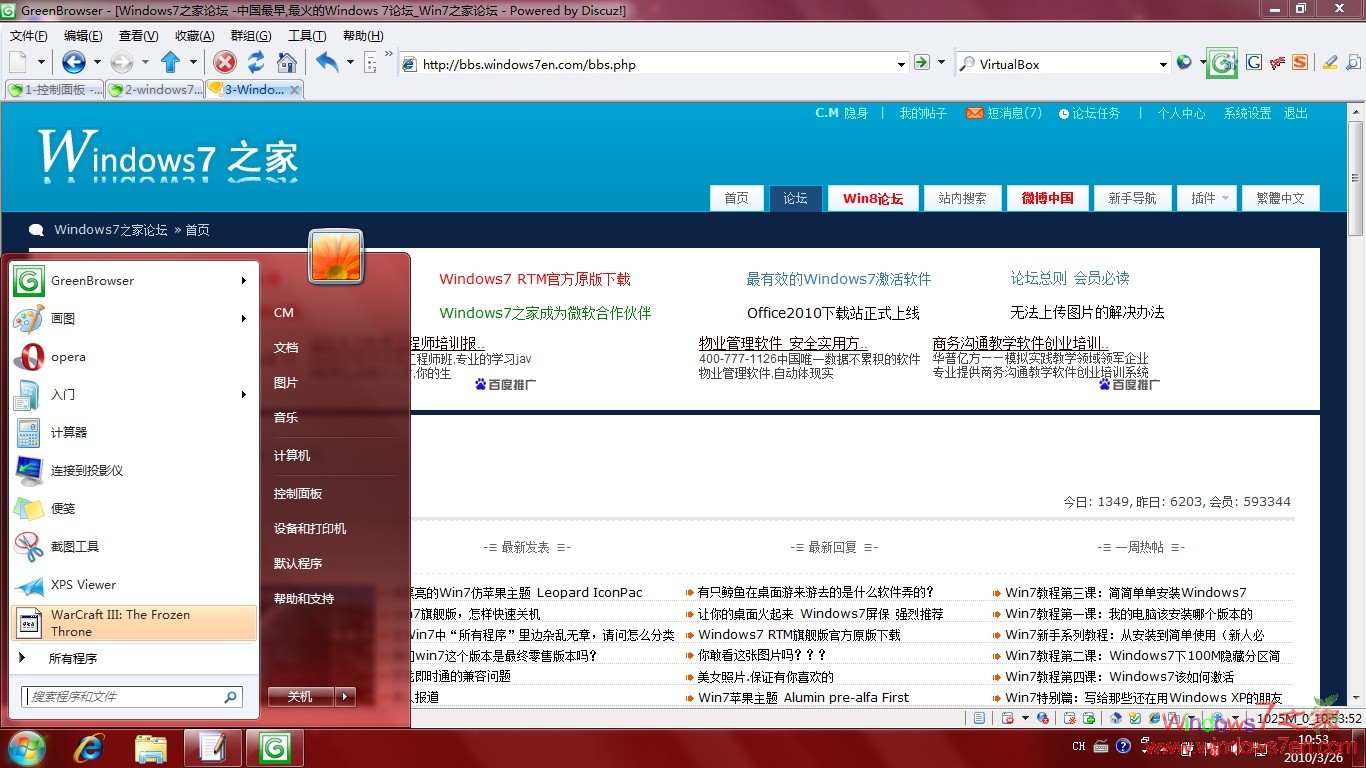Open 计算机 from the Start menu right pane

292,455
